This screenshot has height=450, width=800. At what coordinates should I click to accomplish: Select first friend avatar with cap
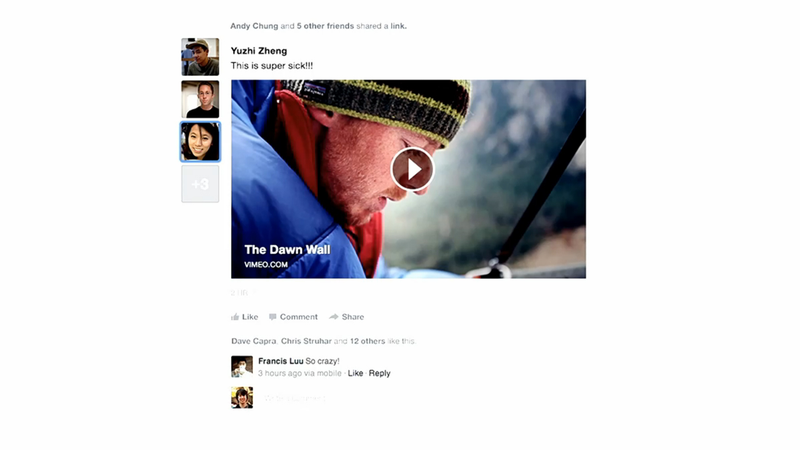[x=200, y=57]
